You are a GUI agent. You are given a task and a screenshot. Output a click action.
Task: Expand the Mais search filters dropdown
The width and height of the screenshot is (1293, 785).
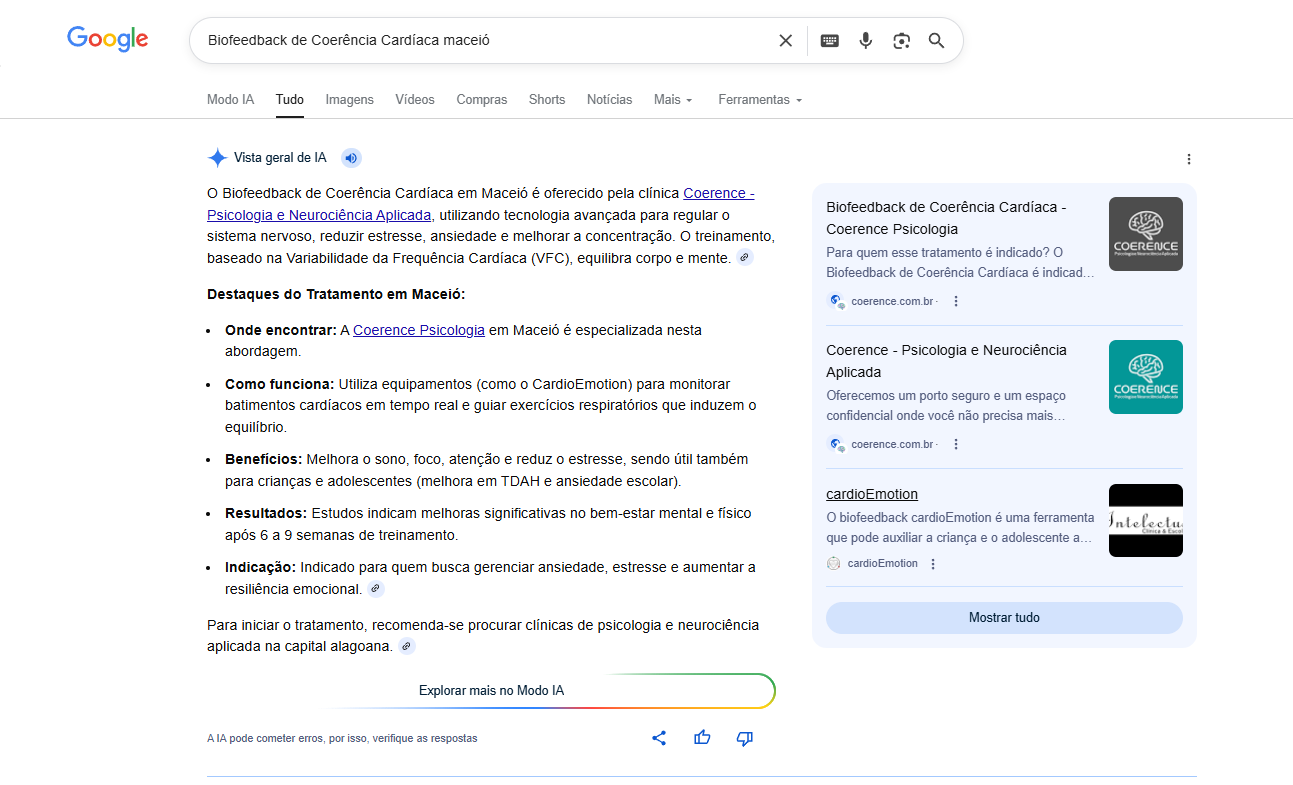pos(673,100)
